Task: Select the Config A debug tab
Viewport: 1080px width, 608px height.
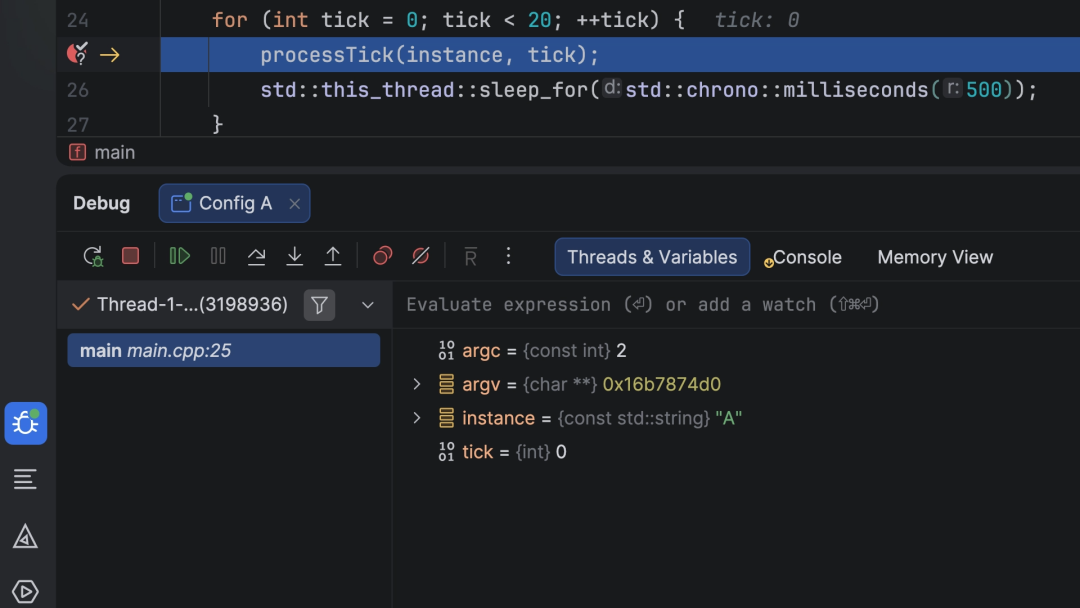Action: click(x=234, y=203)
